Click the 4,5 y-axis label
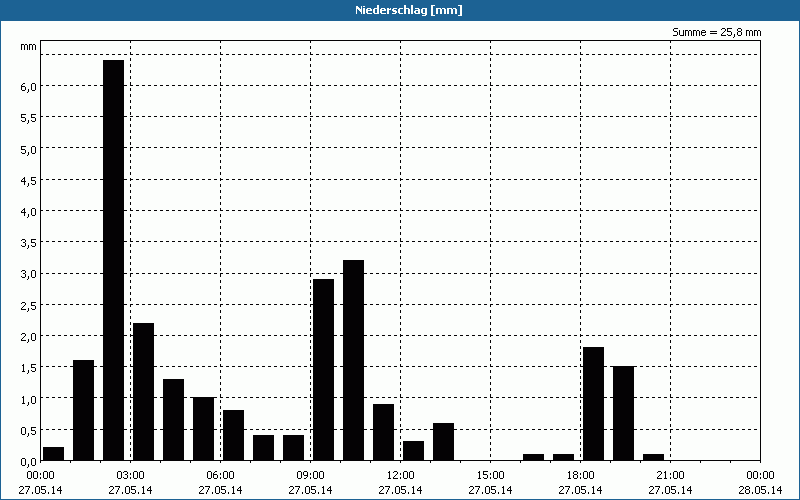This screenshot has width=800, height=500. click(x=29, y=181)
